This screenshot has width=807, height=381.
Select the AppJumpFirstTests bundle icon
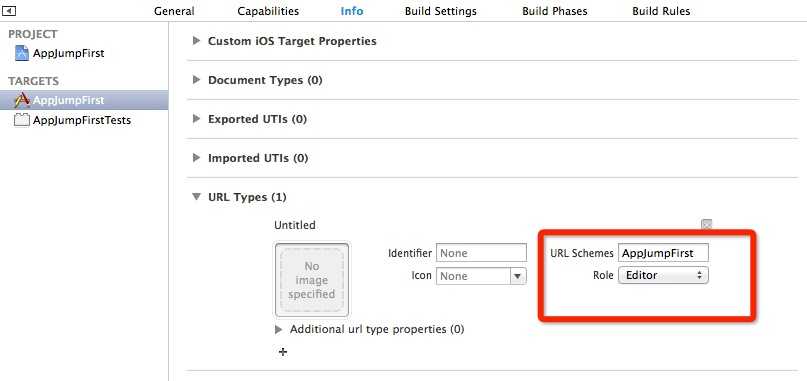(x=22, y=120)
